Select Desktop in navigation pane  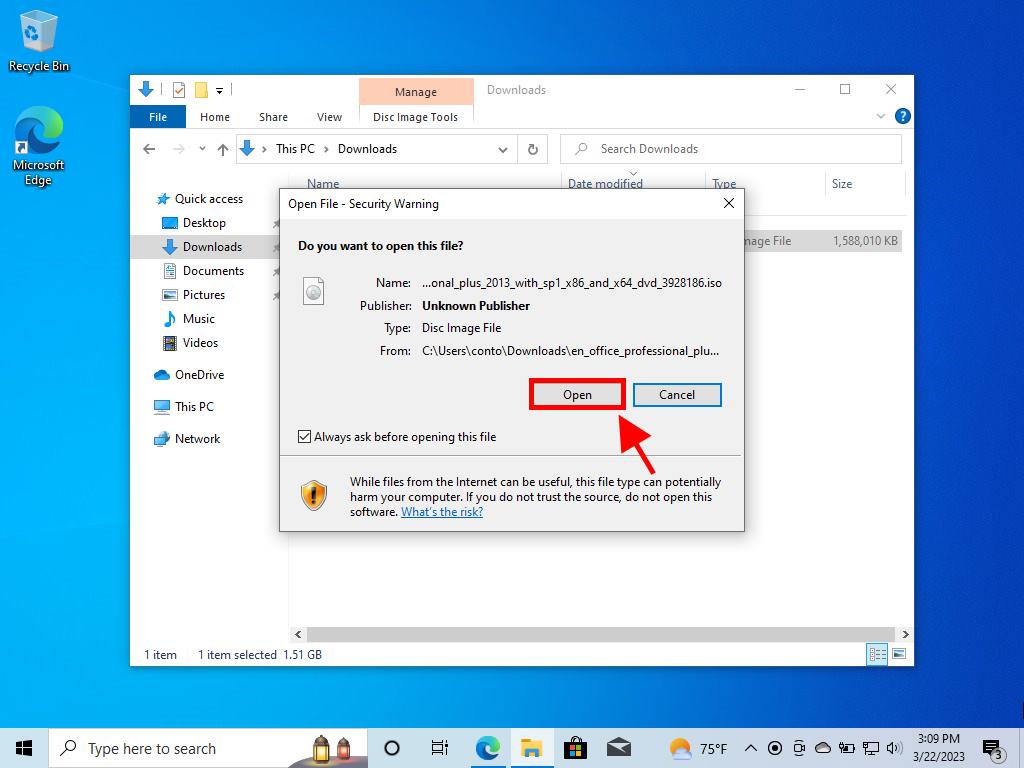point(204,223)
